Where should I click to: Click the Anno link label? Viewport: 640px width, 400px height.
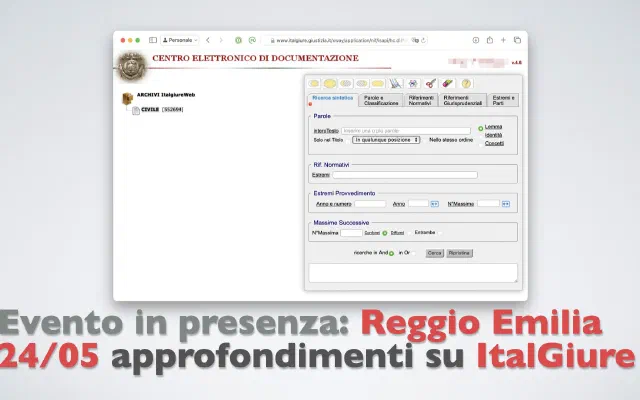click(x=399, y=204)
